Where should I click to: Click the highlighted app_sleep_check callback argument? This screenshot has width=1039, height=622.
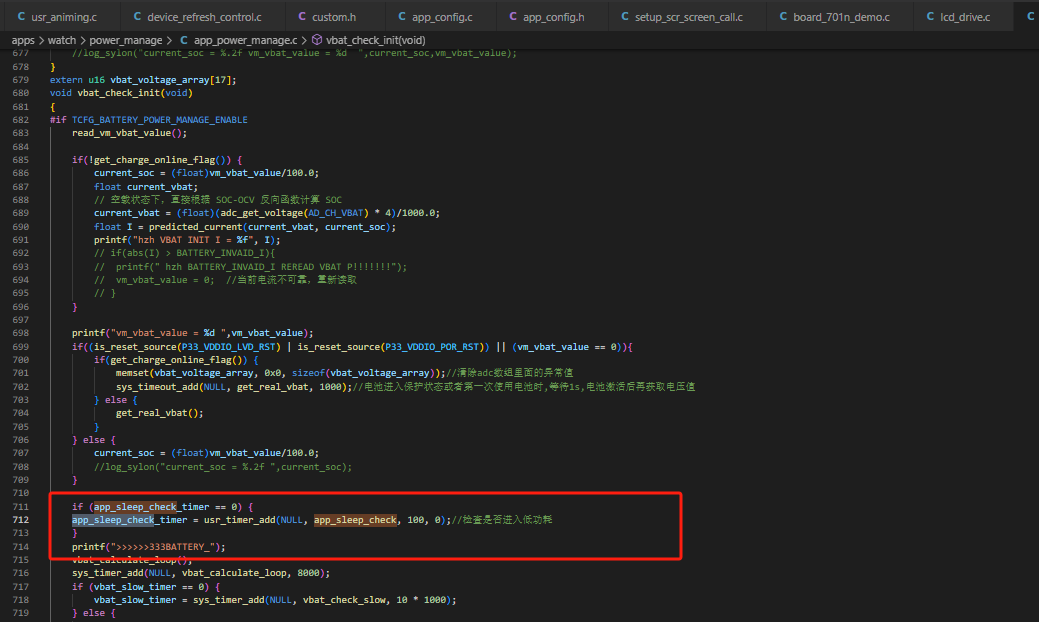pyautogui.click(x=355, y=520)
